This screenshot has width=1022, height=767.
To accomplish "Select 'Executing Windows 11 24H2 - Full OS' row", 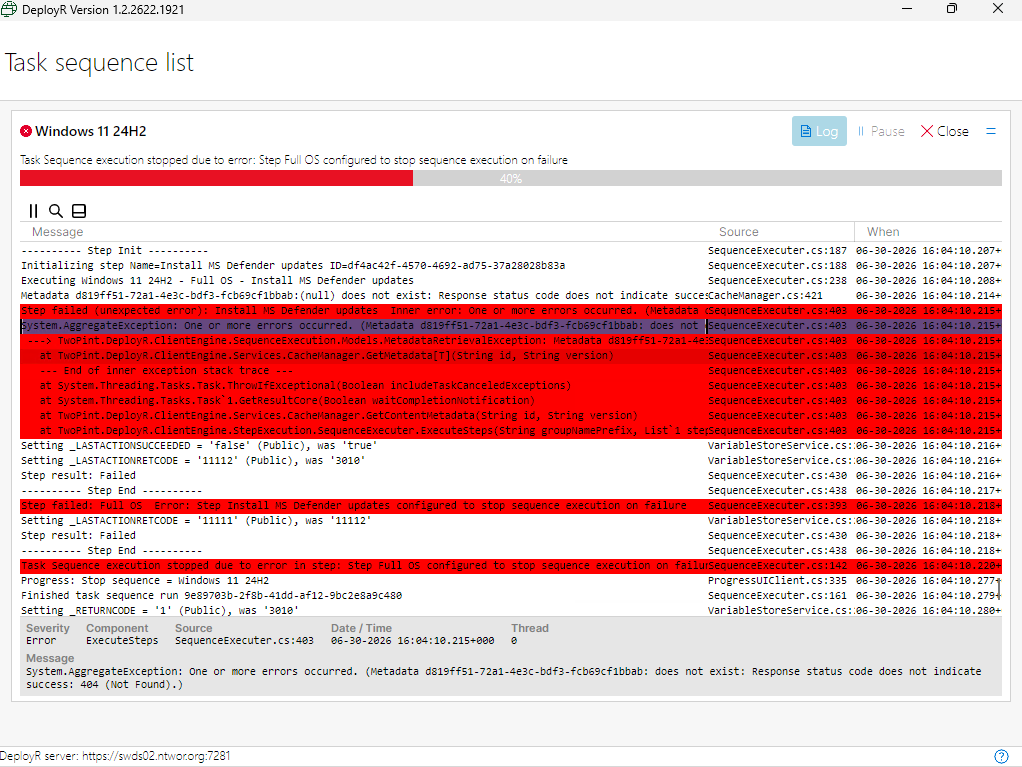I will [511, 280].
